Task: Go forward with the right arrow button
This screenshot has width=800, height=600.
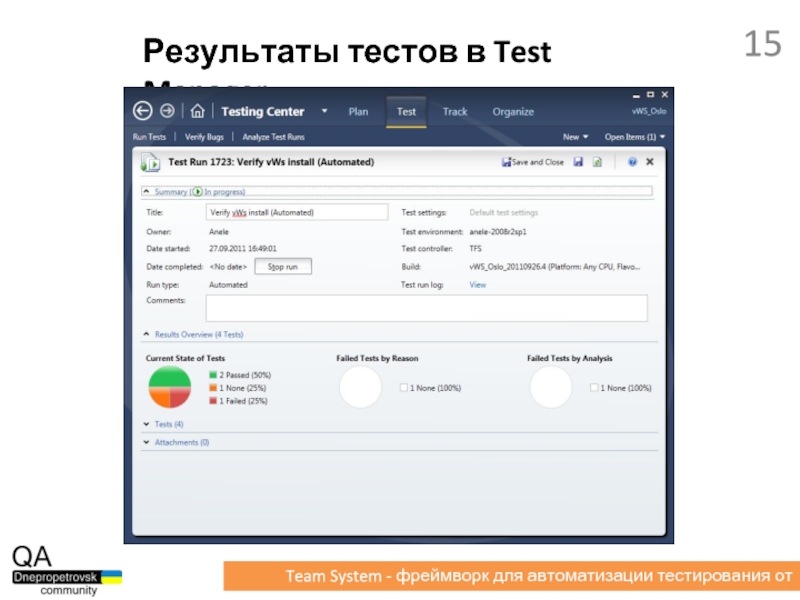Action: 167,111
